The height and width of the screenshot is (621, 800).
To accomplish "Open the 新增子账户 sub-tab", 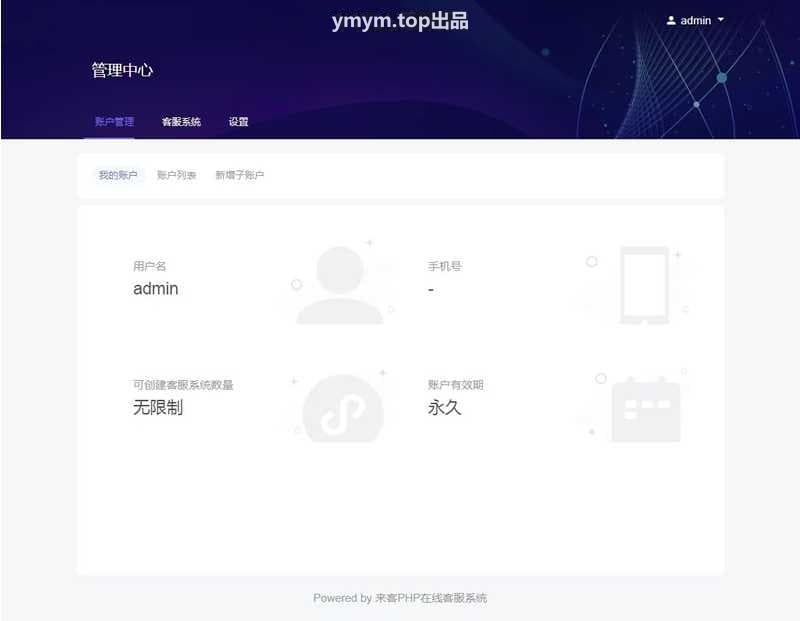I will (x=240, y=175).
